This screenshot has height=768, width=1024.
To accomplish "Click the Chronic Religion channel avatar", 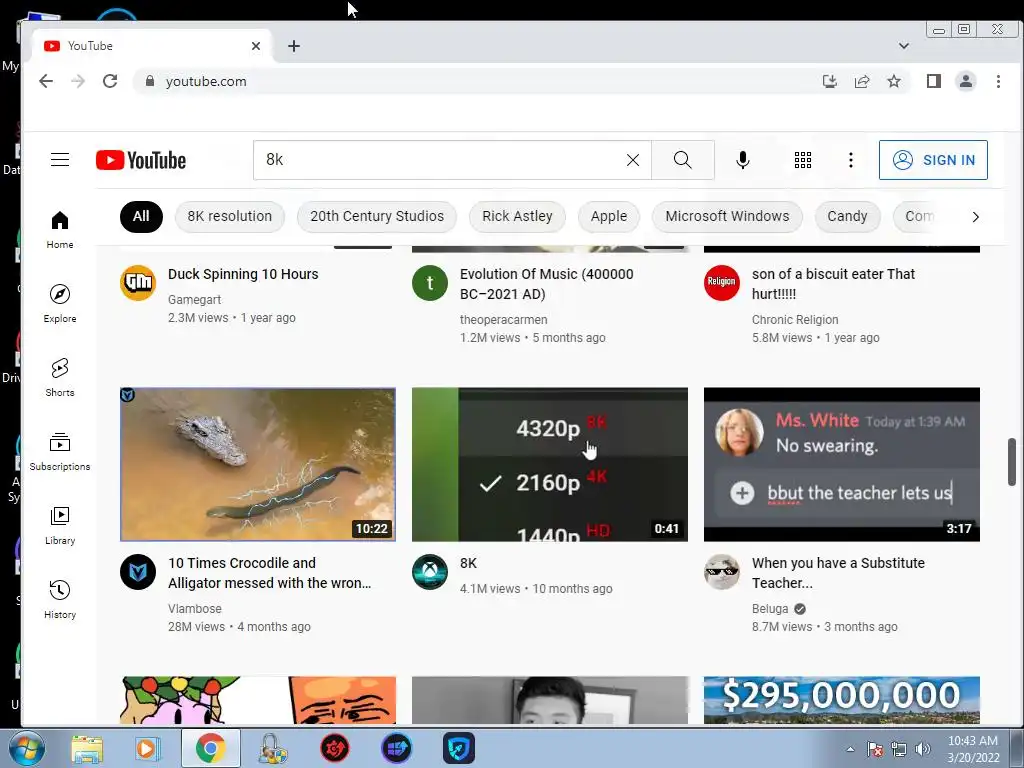I will (x=722, y=283).
